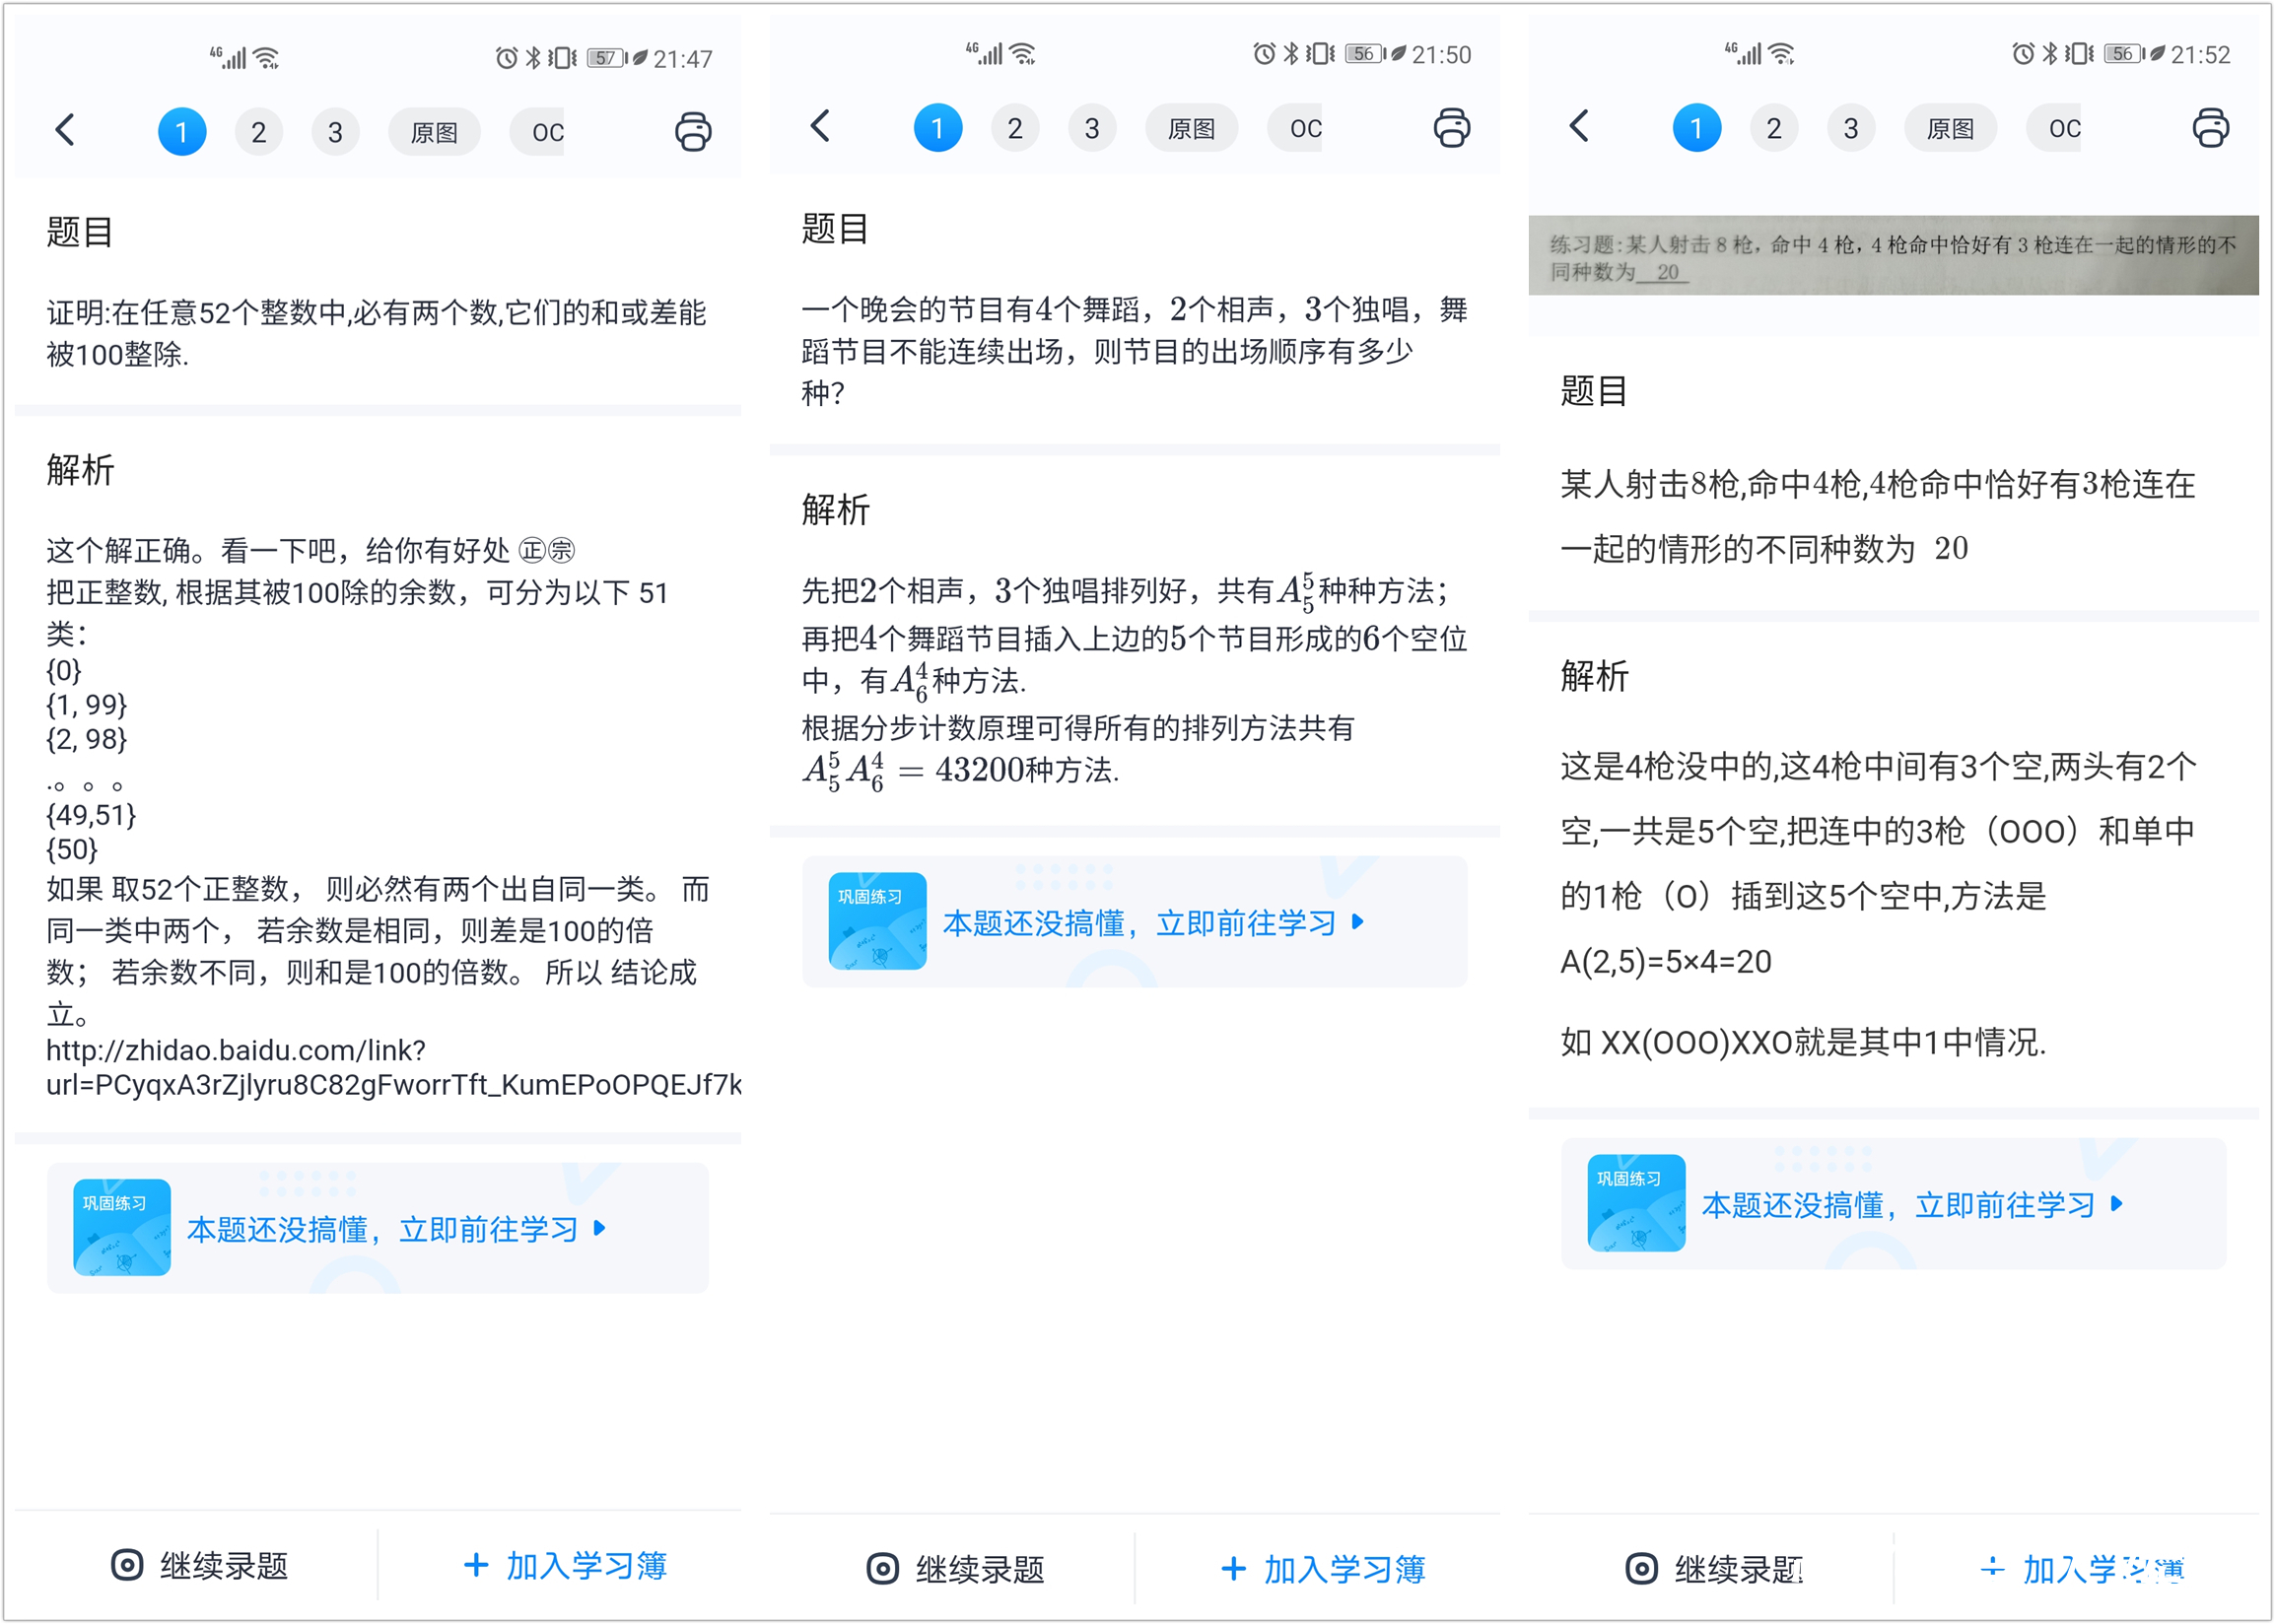Select page 1 tab on third screen

[1695, 127]
